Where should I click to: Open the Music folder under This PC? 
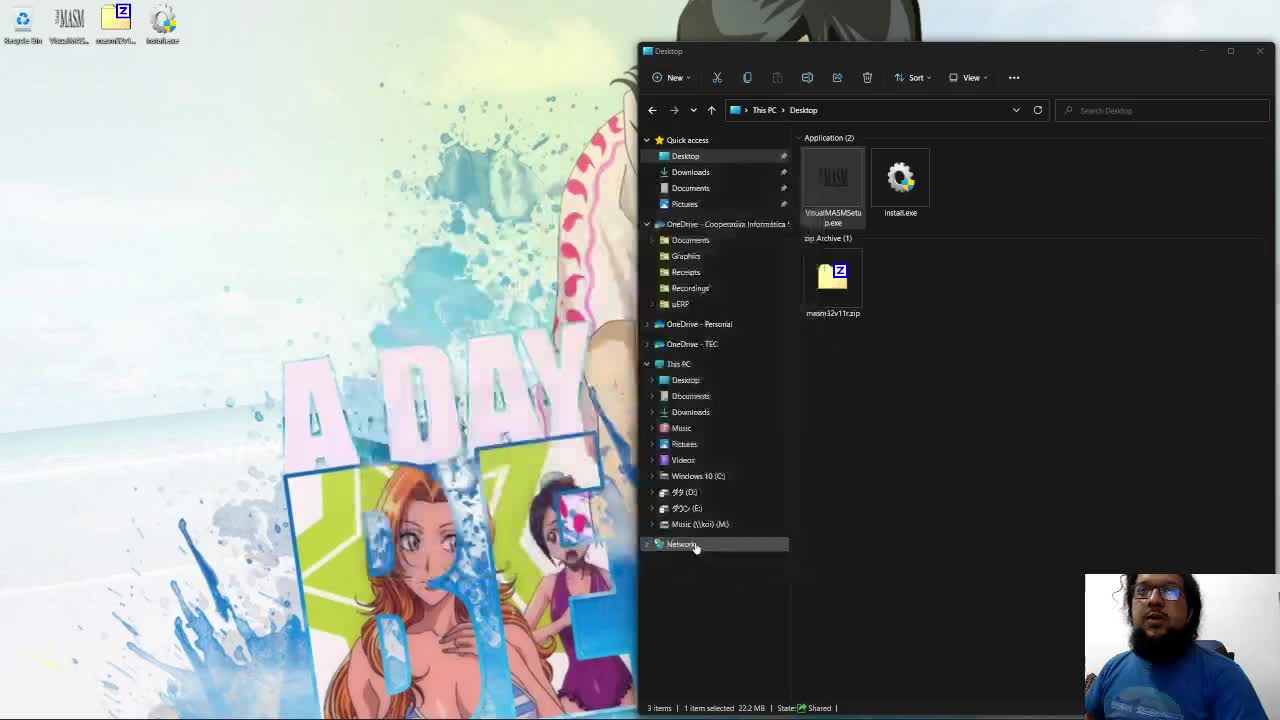coord(681,428)
